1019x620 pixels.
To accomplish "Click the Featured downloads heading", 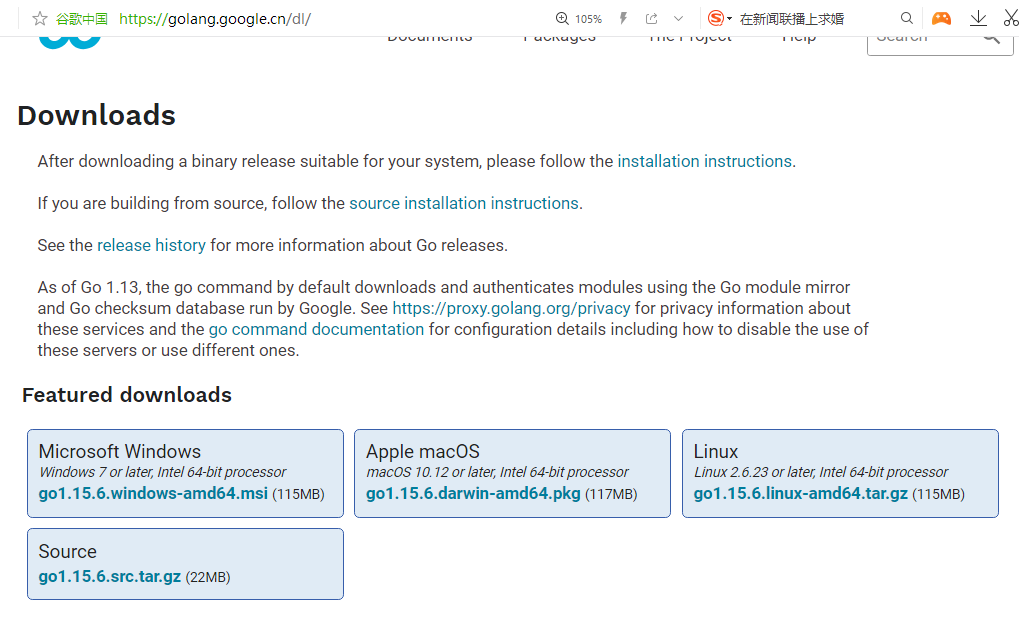I will tap(127, 394).
